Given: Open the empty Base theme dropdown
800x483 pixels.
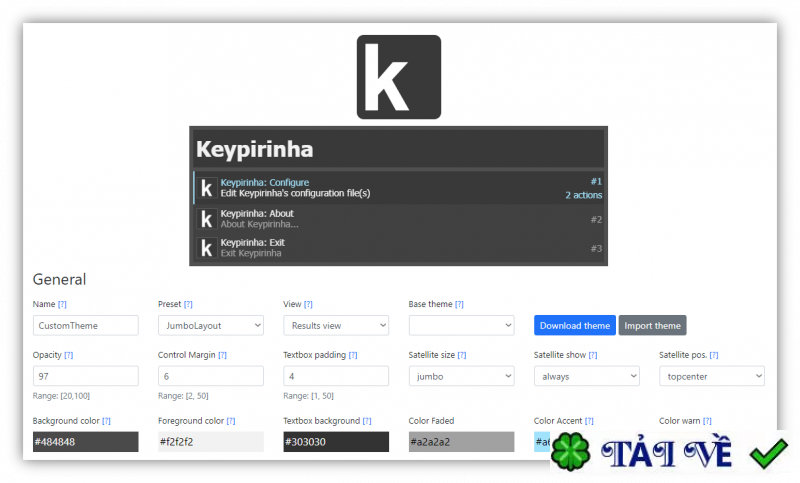Looking at the screenshot, I should (x=461, y=325).
